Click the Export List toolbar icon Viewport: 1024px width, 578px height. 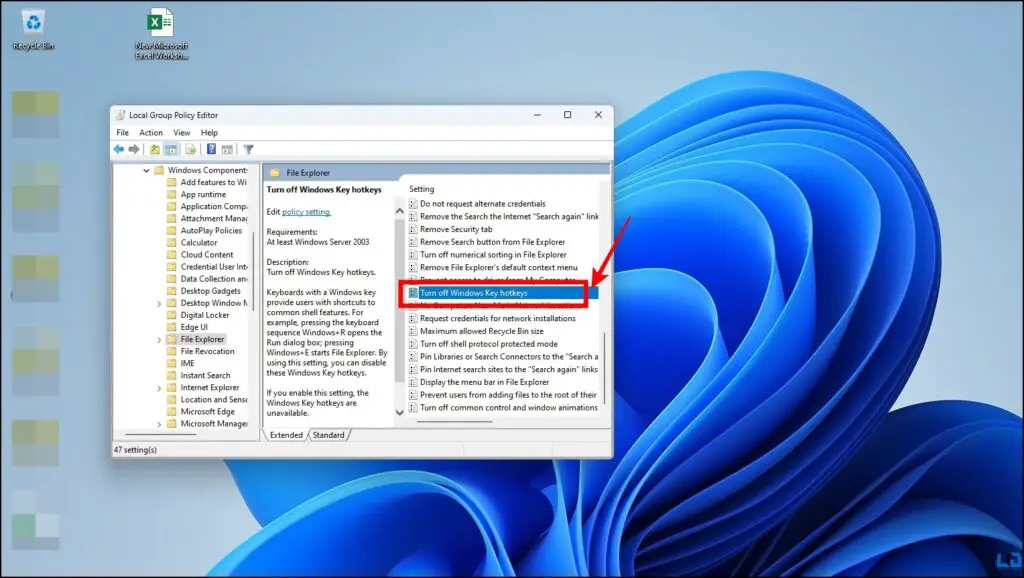(190, 150)
